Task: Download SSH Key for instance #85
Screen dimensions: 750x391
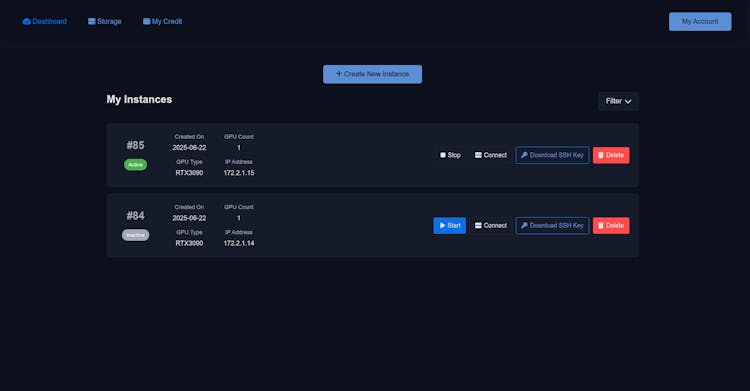Action: click(552, 155)
